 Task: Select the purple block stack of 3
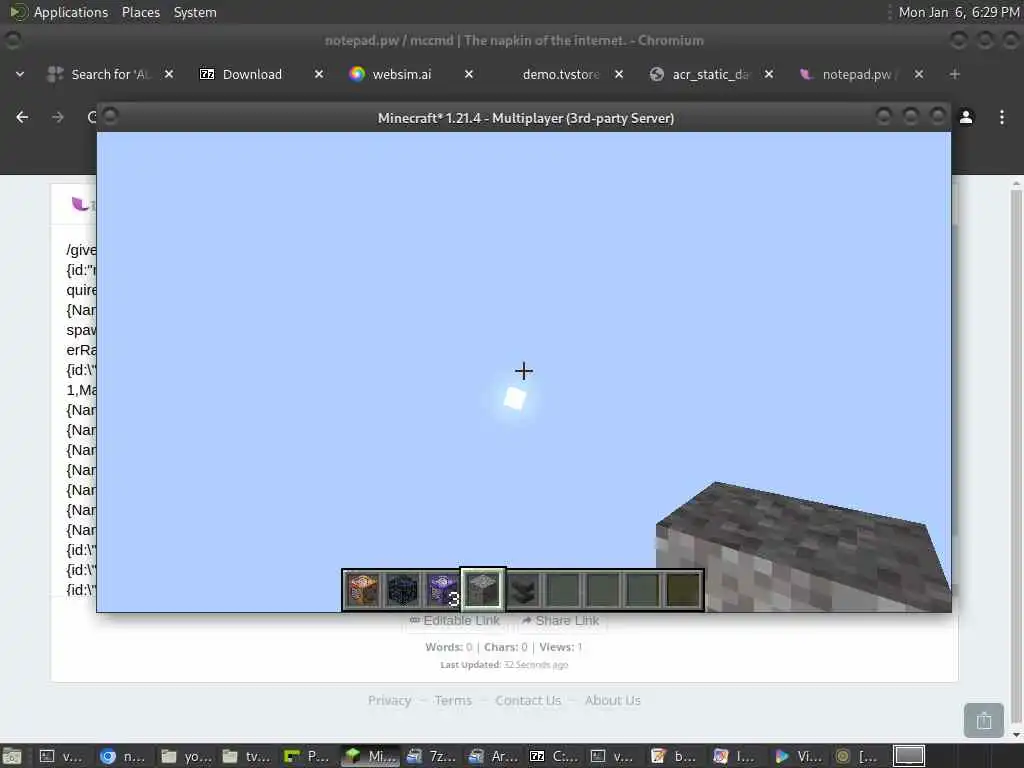click(442, 590)
